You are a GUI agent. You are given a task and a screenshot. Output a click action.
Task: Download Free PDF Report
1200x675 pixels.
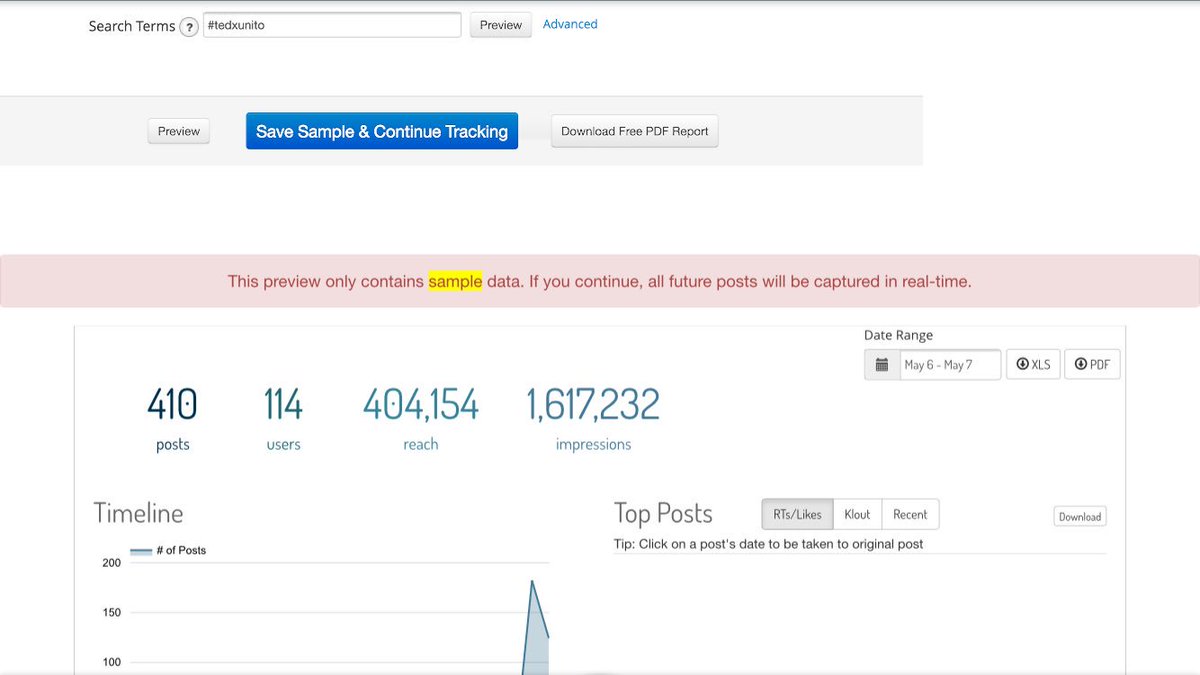click(x=635, y=131)
